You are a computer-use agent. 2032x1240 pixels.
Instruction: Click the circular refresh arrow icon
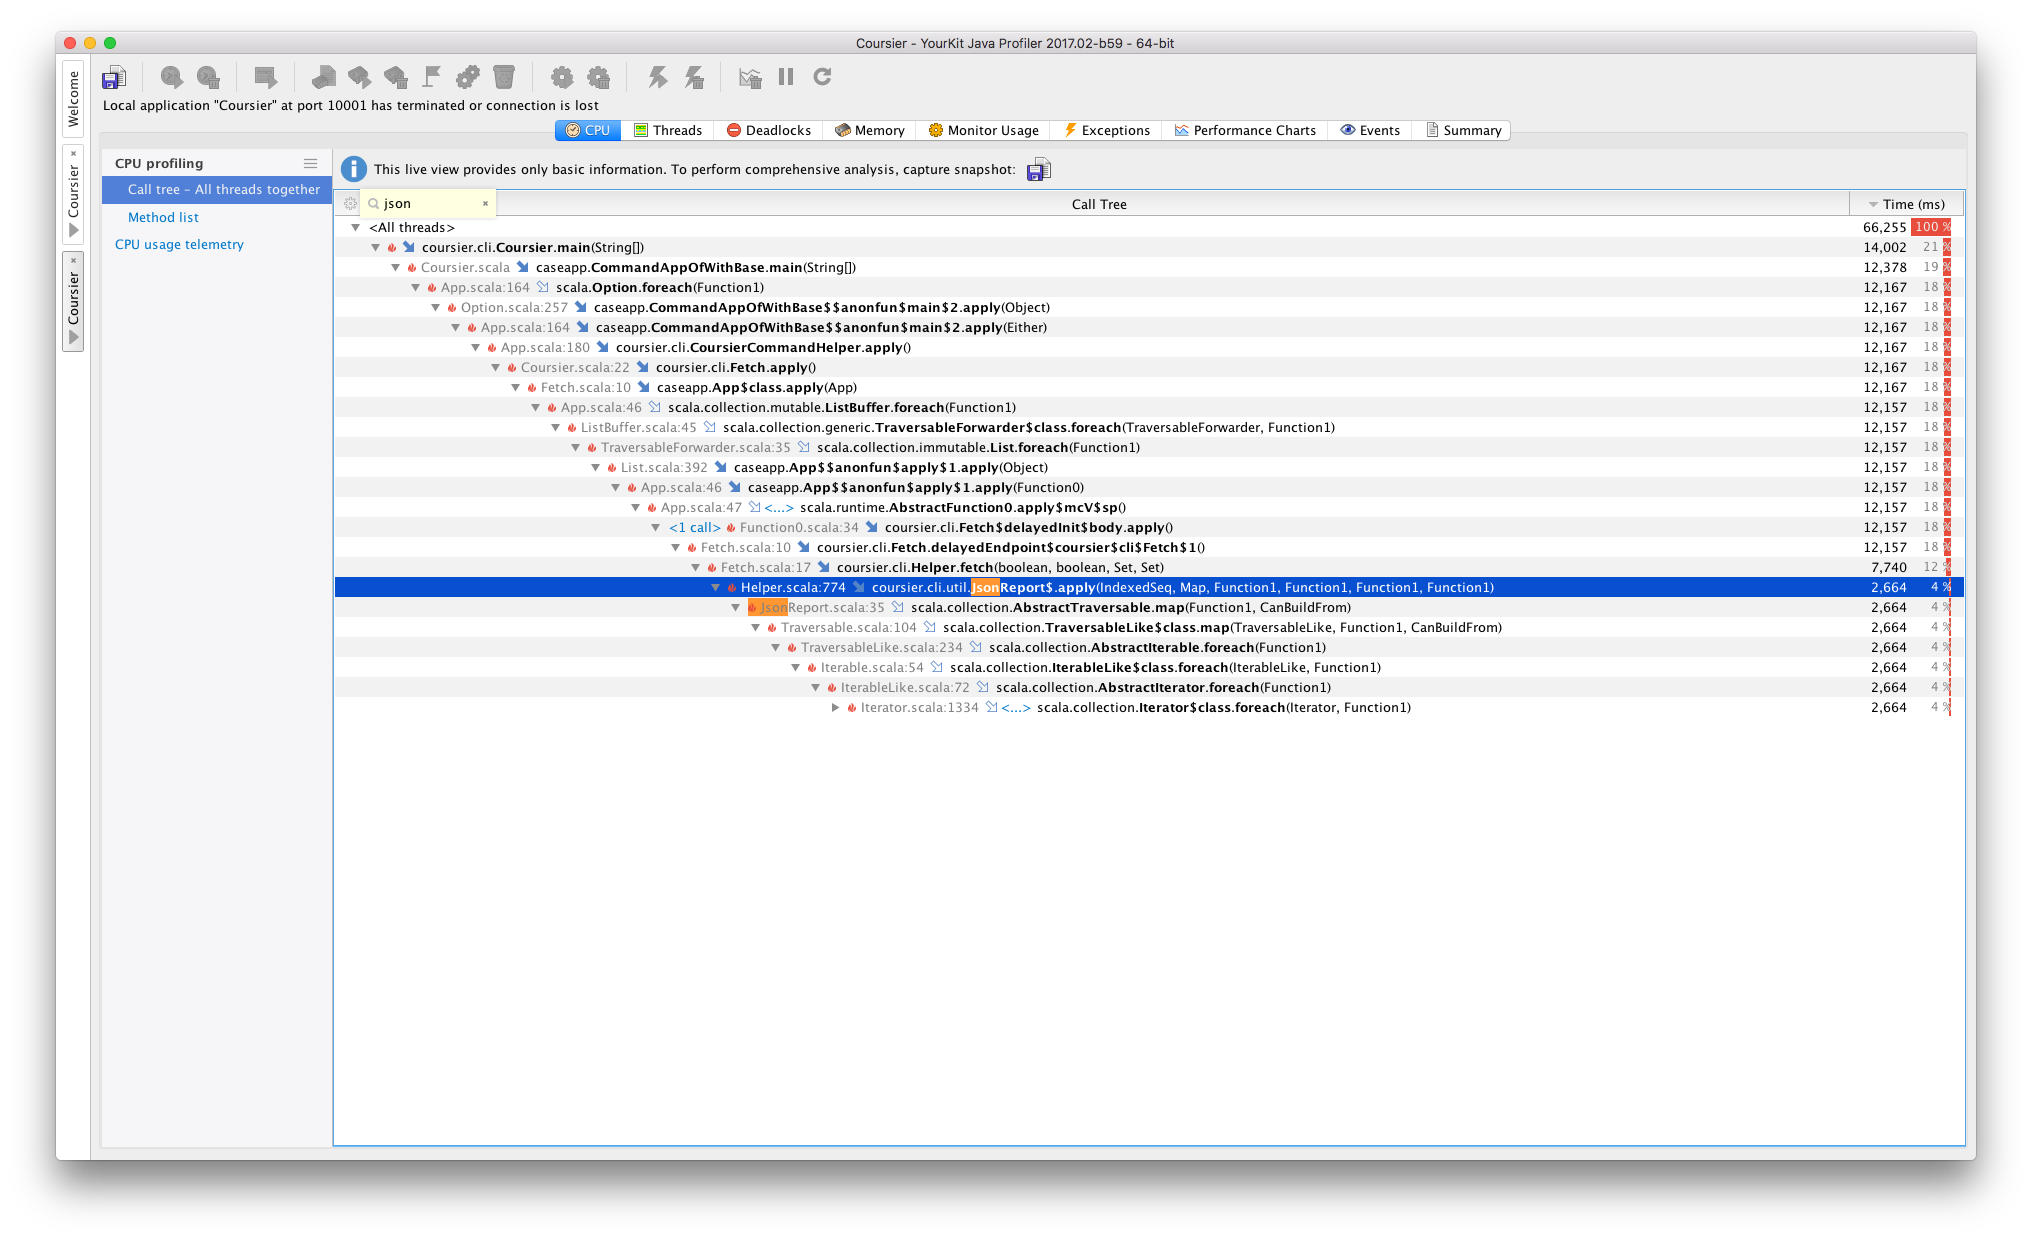(822, 77)
